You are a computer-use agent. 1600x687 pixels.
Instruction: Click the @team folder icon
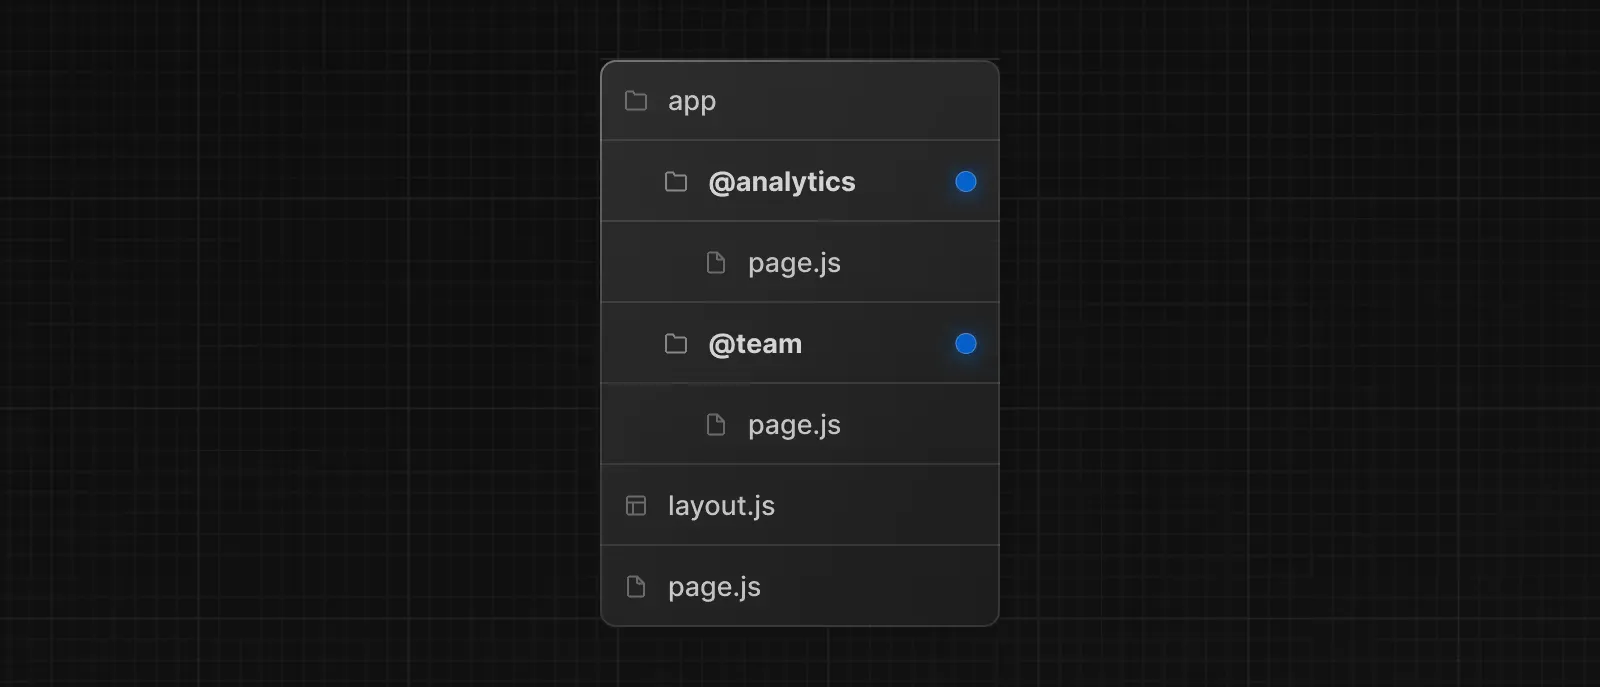[676, 344]
